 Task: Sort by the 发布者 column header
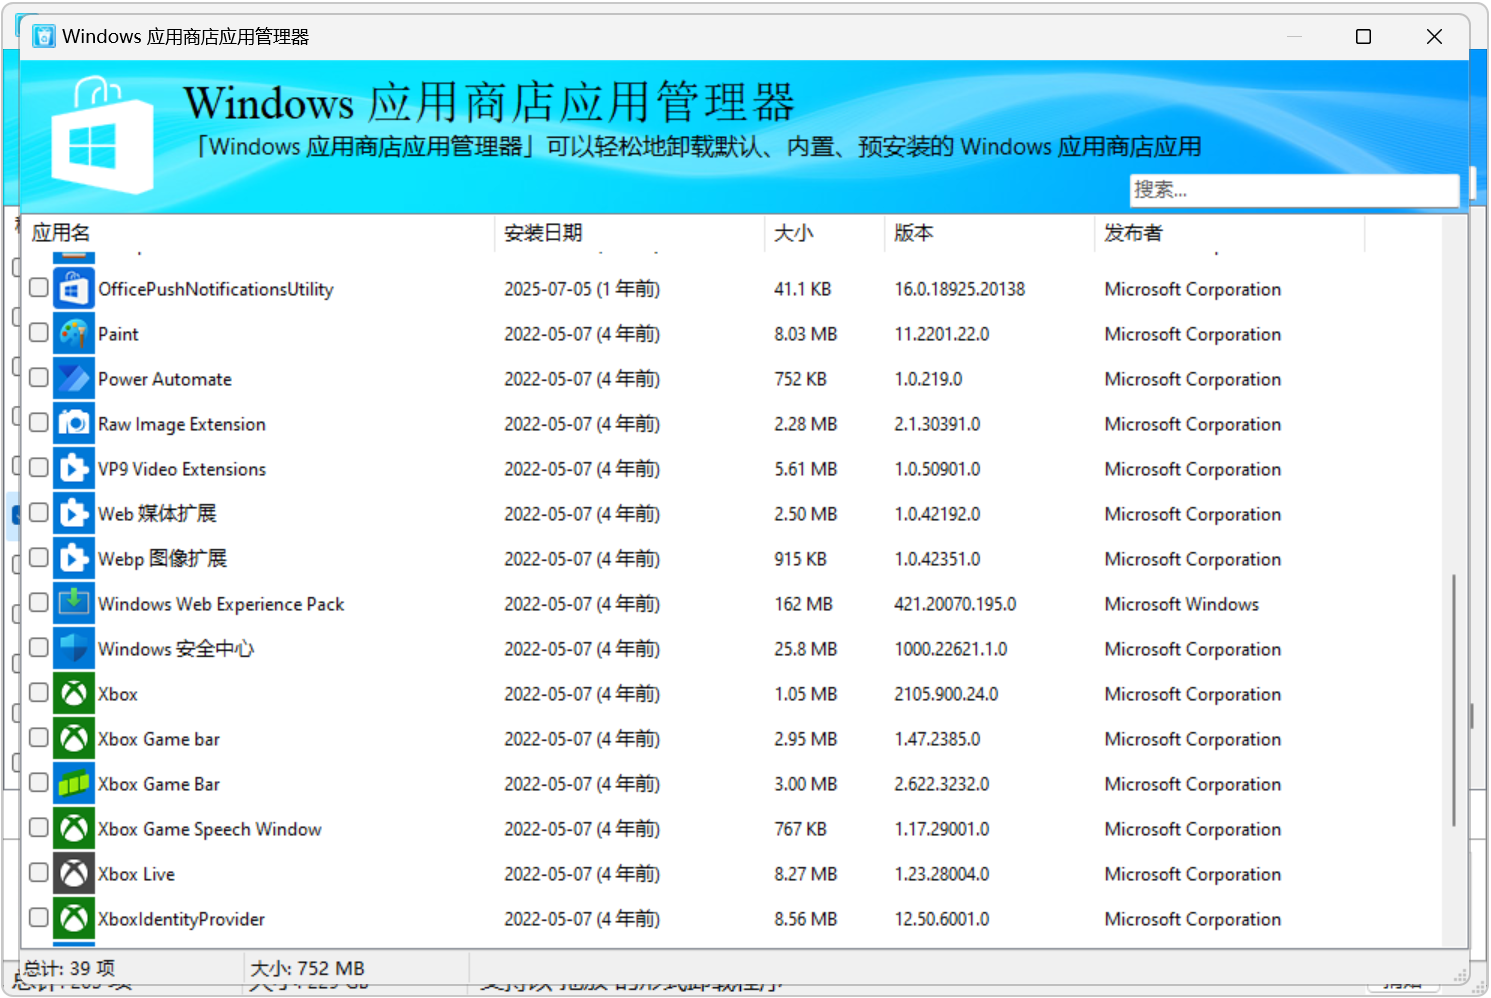pyautogui.click(x=1230, y=233)
